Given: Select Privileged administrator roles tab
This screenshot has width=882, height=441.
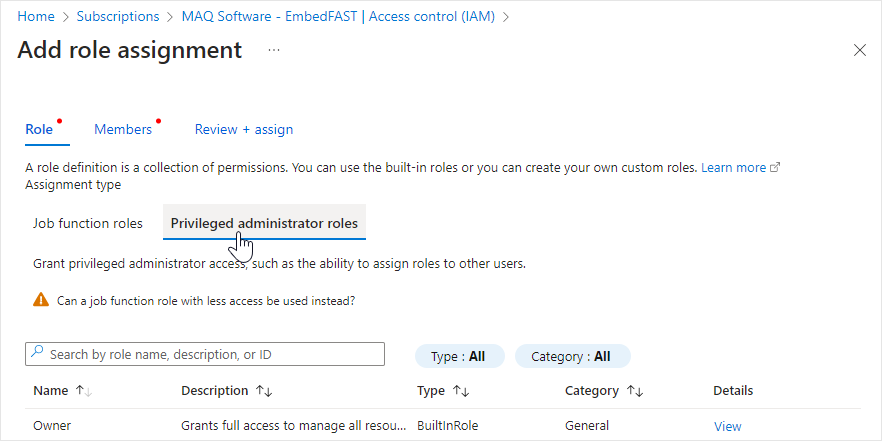Looking at the screenshot, I should pyautogui.click(x=264, y=223).
